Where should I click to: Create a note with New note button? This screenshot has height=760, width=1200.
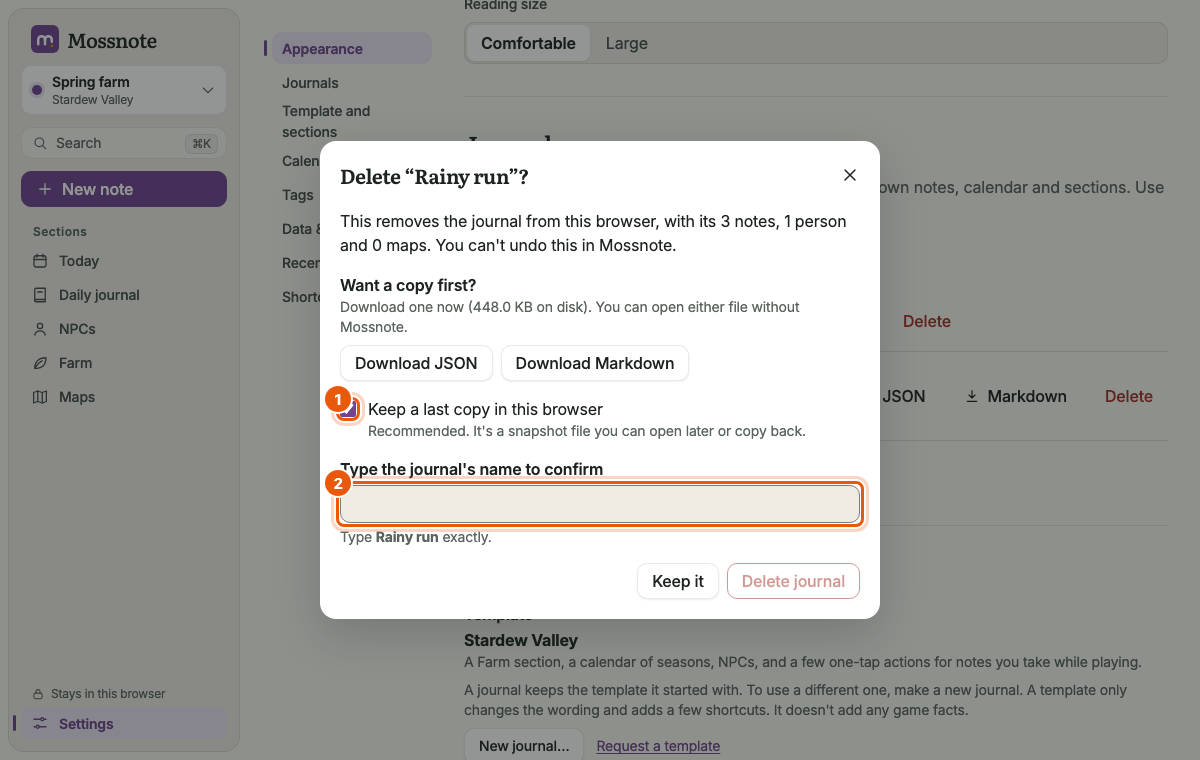[x=124, y=189]
